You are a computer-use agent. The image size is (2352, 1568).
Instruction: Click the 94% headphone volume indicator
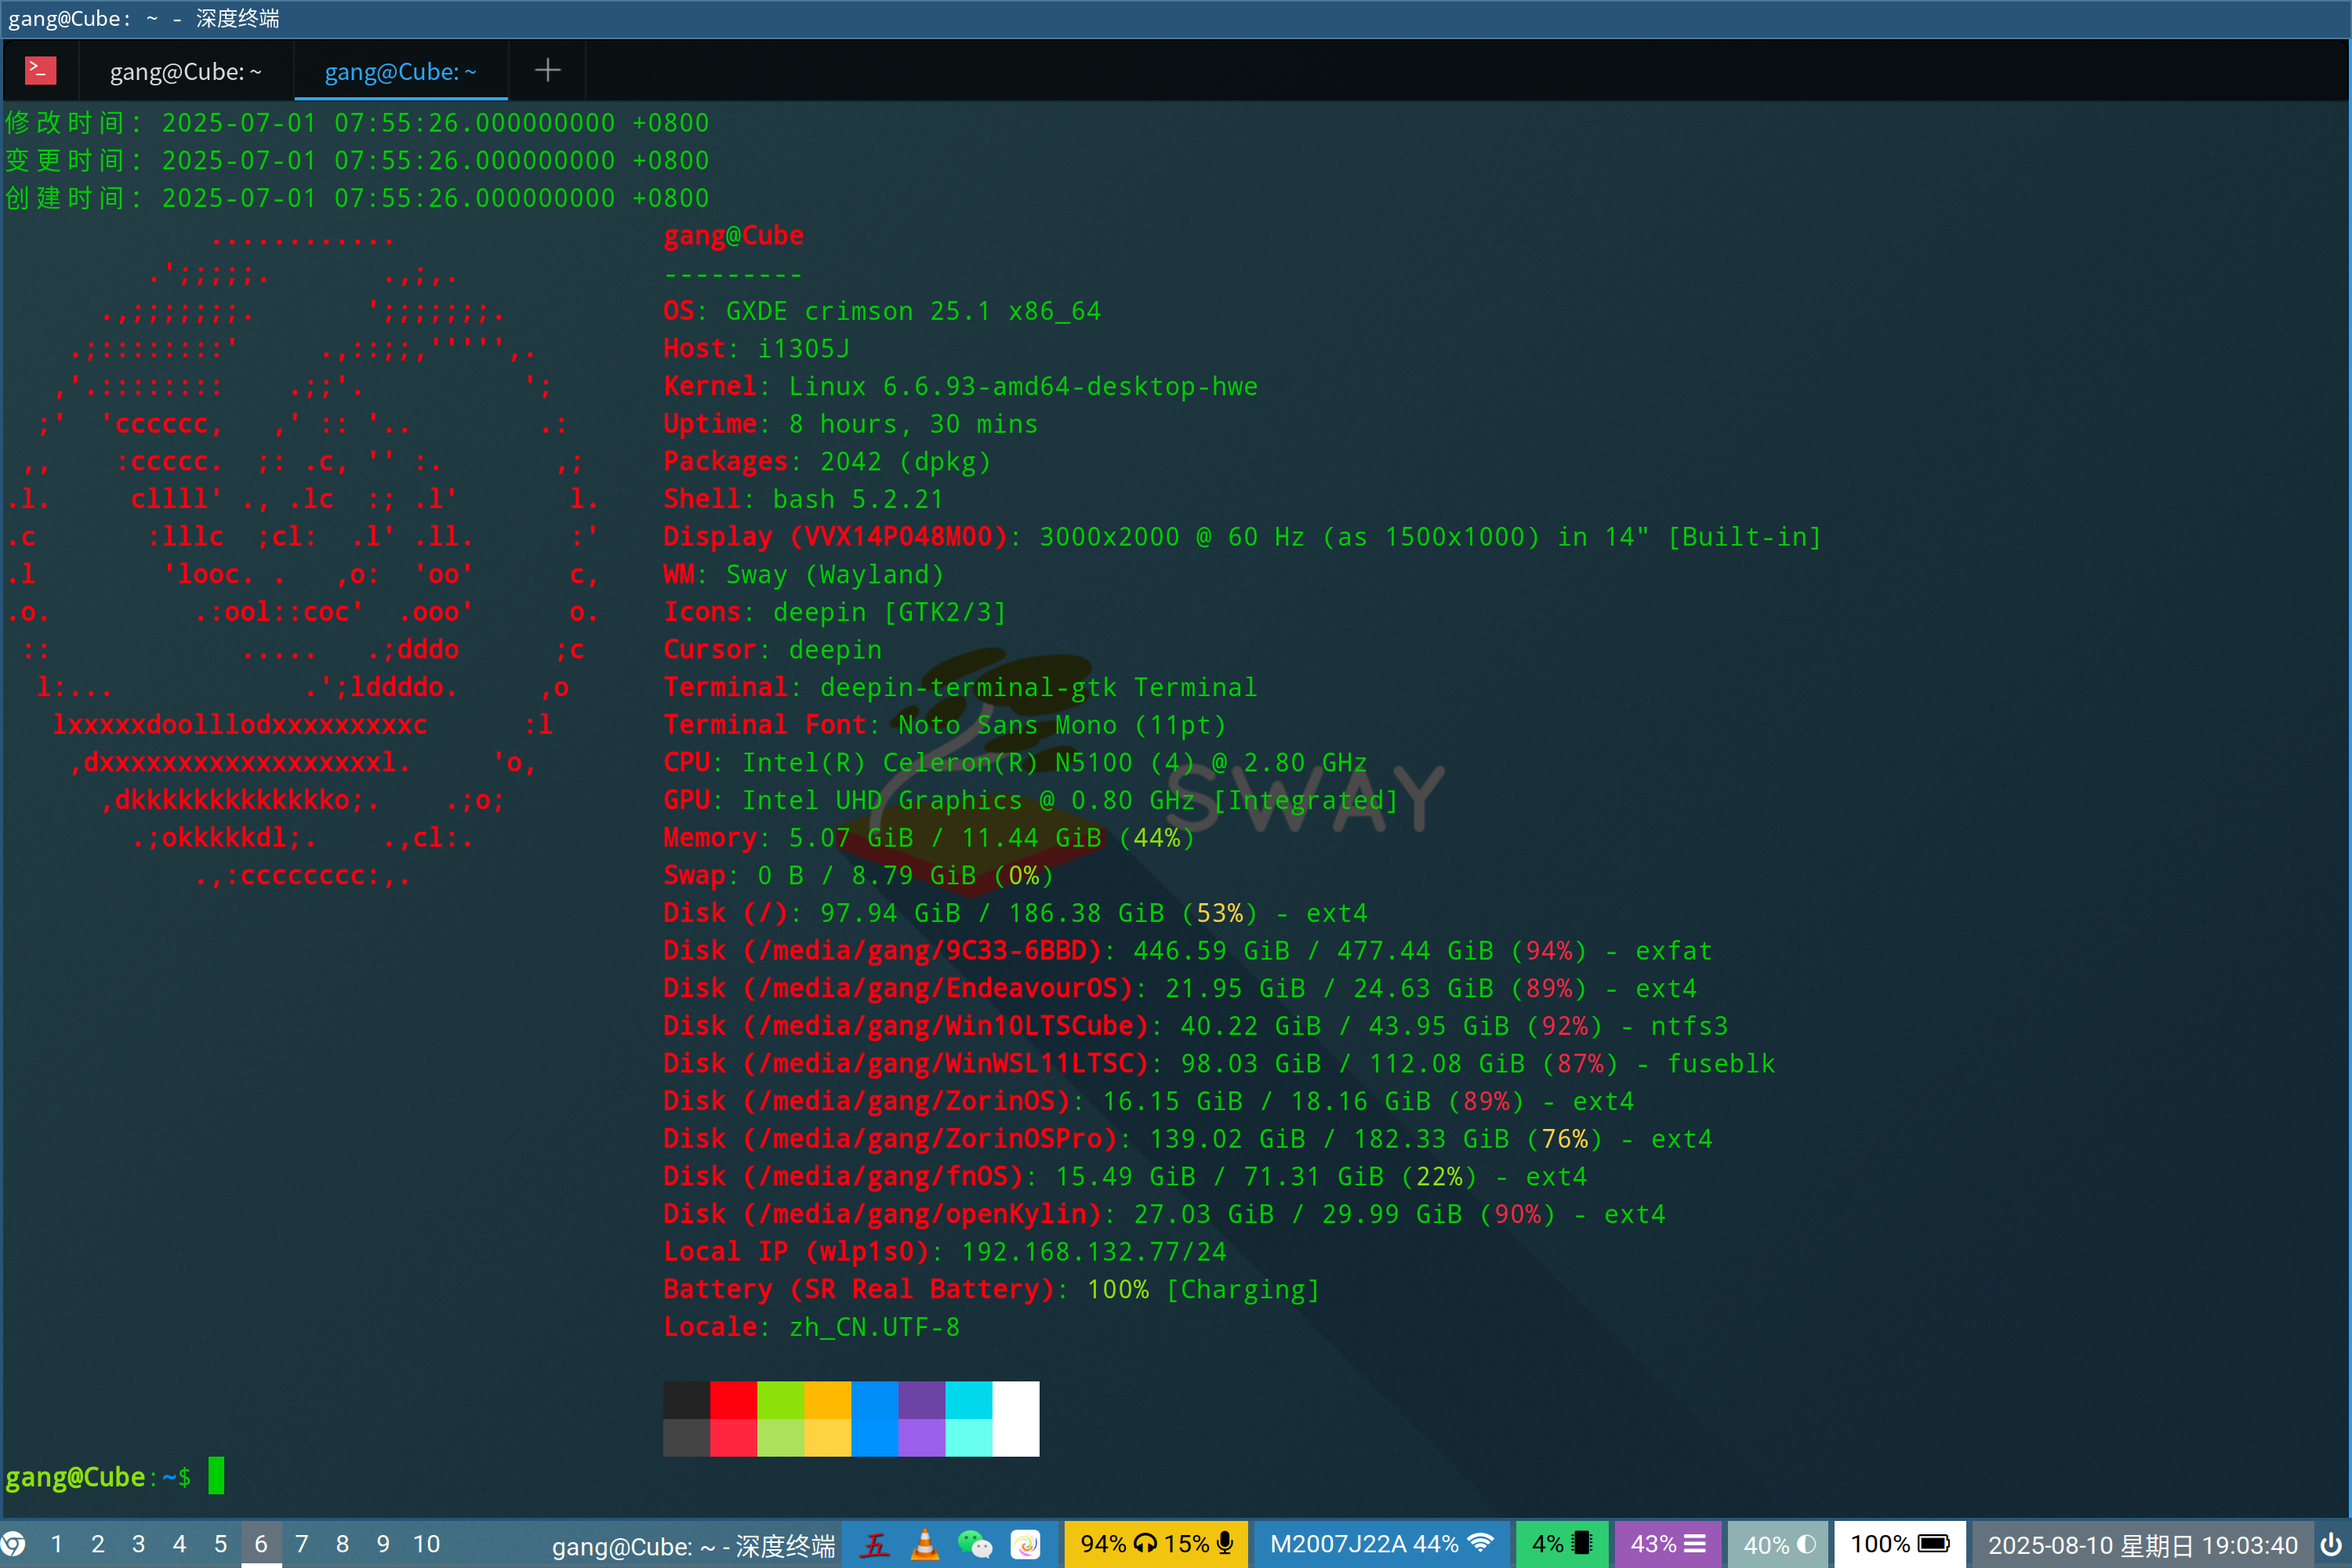(x=1119, y=1544)
